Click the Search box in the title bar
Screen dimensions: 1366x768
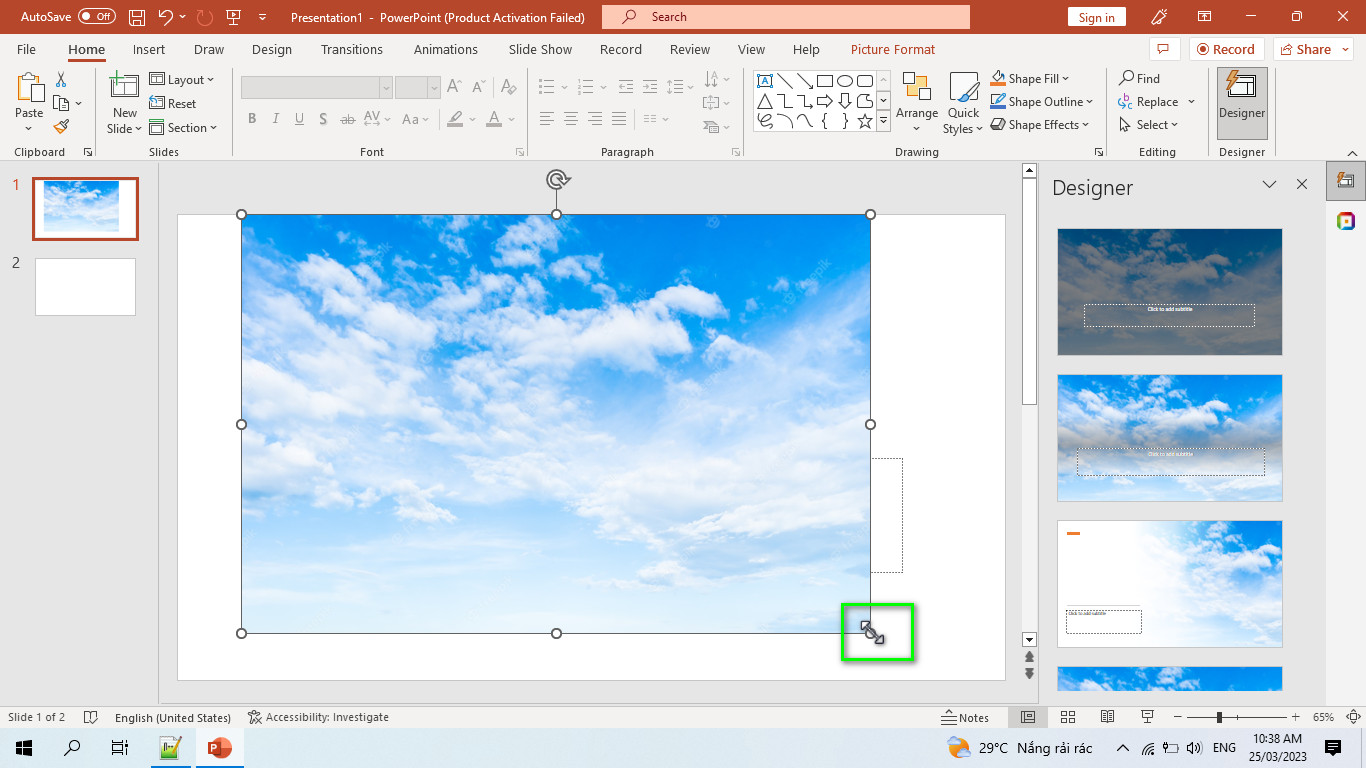tap(786, 17)
